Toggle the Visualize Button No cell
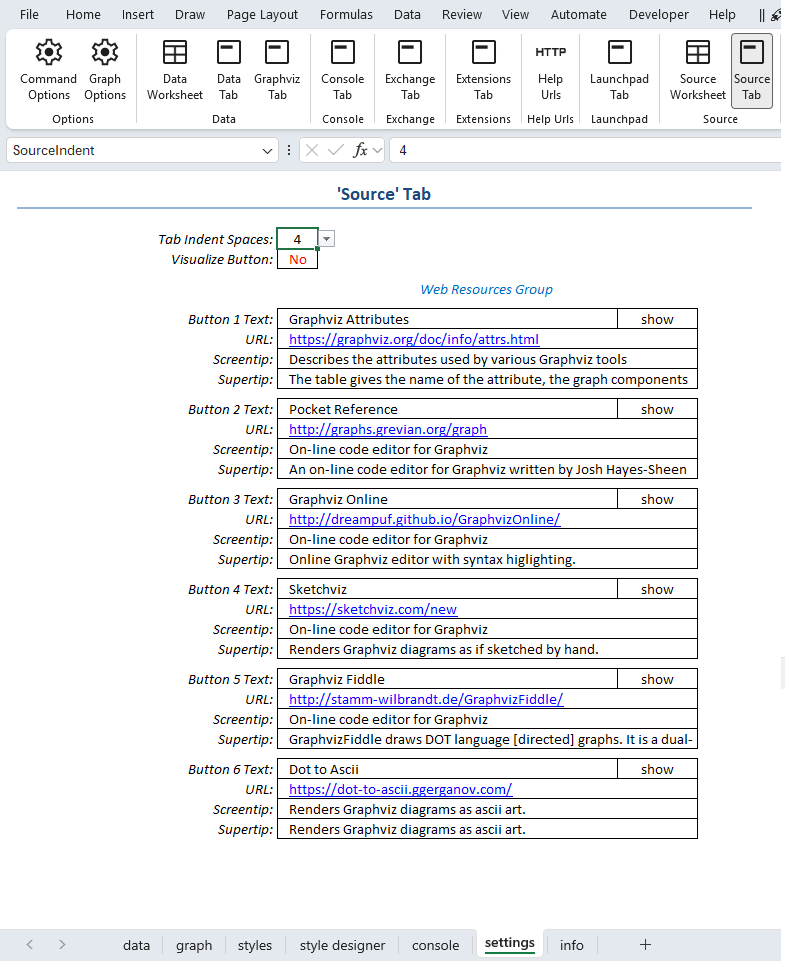This screenshot has height=962, width=785. (x=297, y=260)
